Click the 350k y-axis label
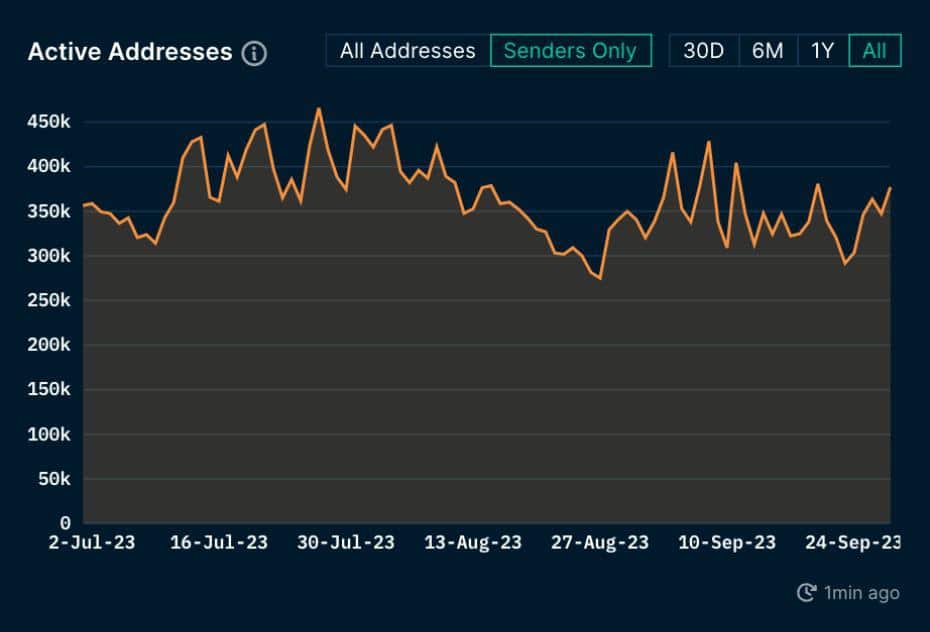Image resolution: width=930 pixels, height=632 pixels. (x=49, y=212)
